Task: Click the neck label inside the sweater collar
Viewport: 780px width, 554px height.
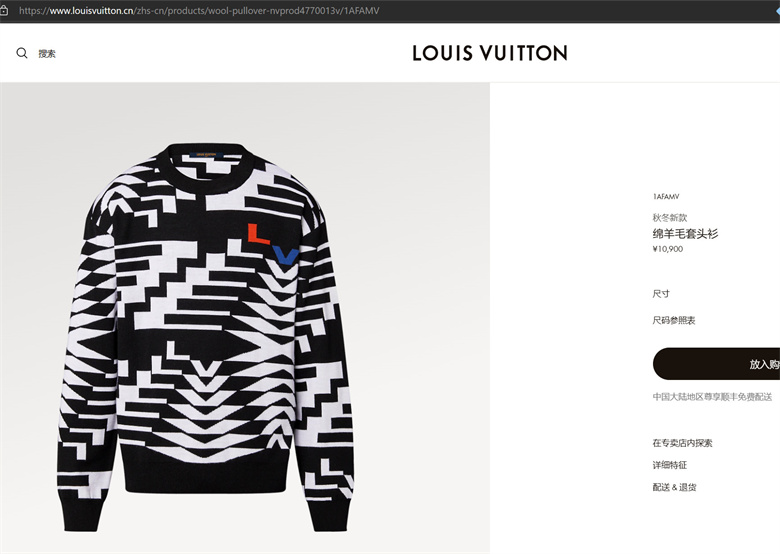Action: click(x=206, y=155)
